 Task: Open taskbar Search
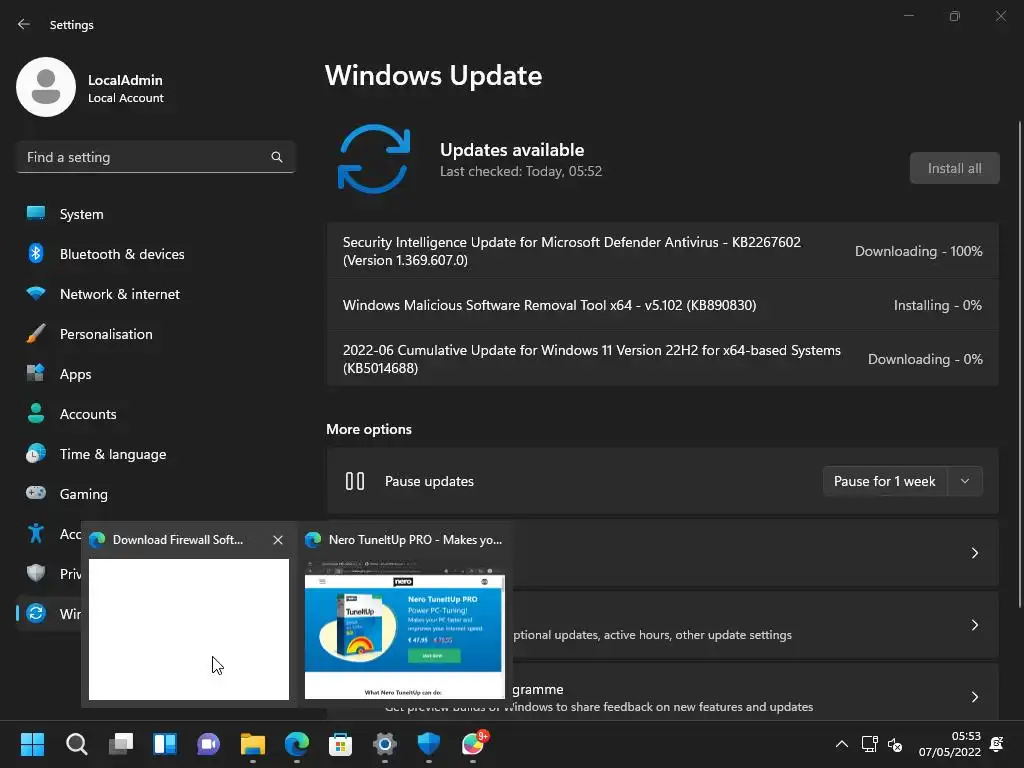click(76, 744)
